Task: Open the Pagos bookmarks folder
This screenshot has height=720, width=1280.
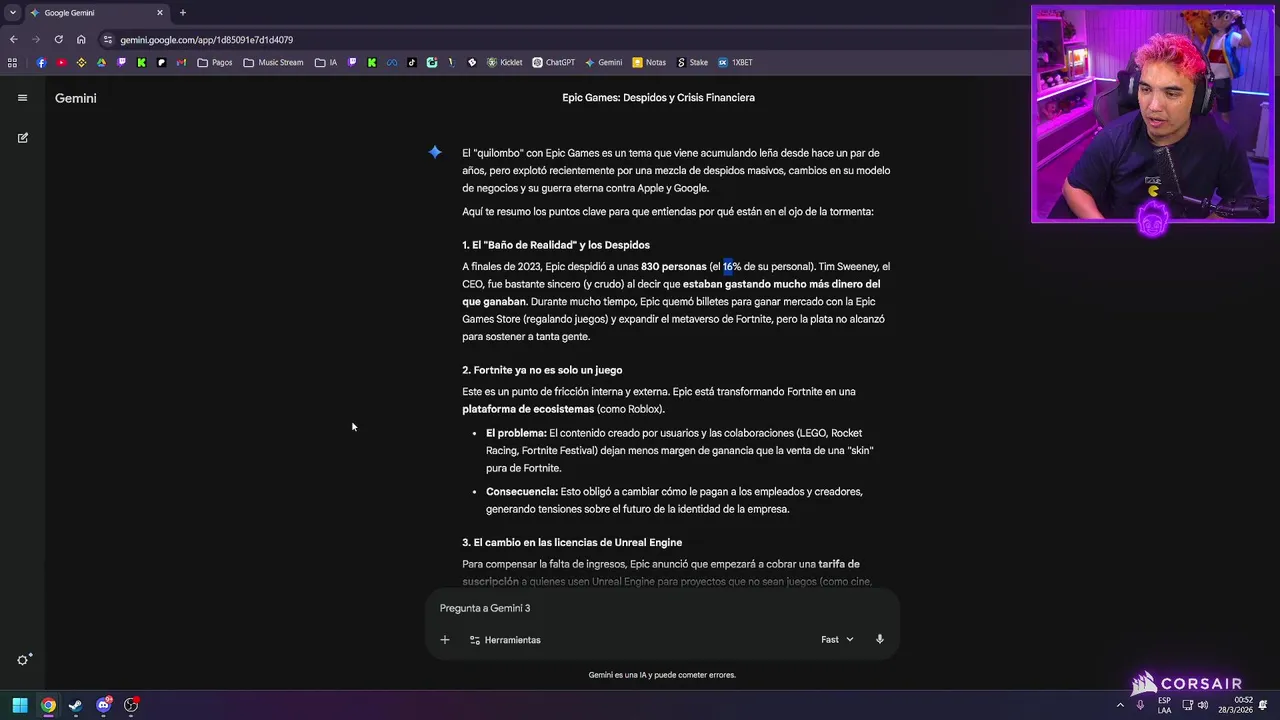Action: [x=215, y=62]
